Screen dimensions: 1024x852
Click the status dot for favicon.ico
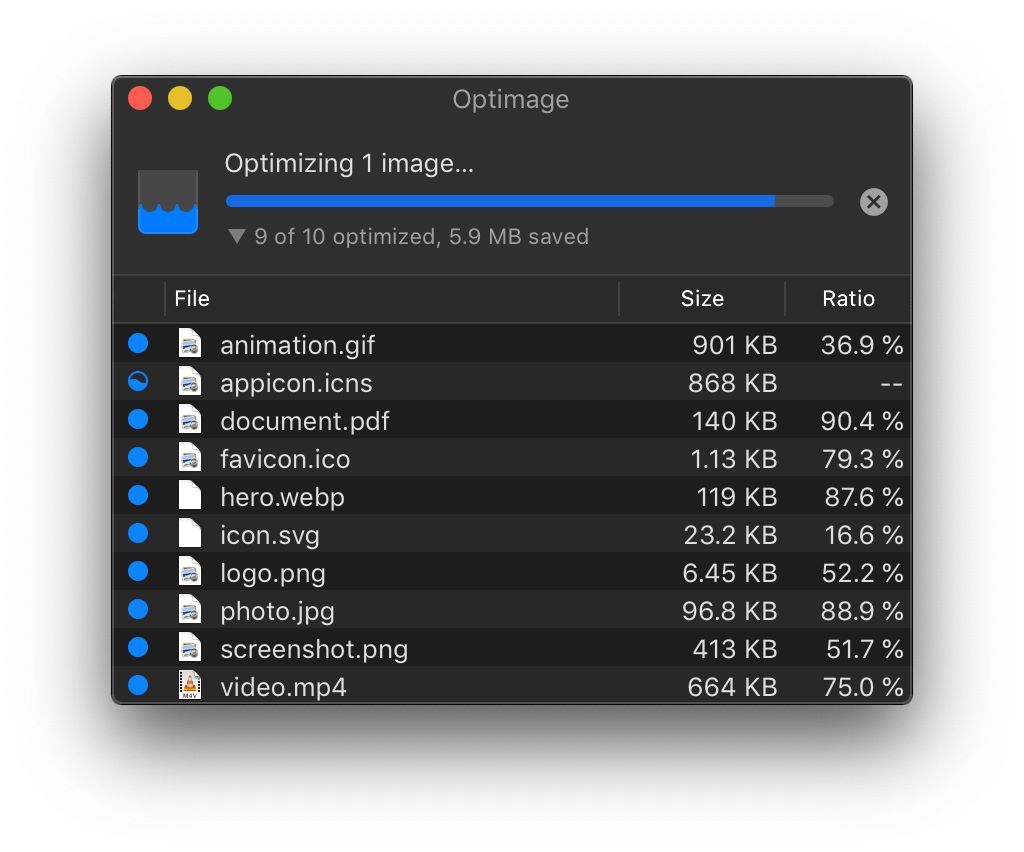pos(138,456)
